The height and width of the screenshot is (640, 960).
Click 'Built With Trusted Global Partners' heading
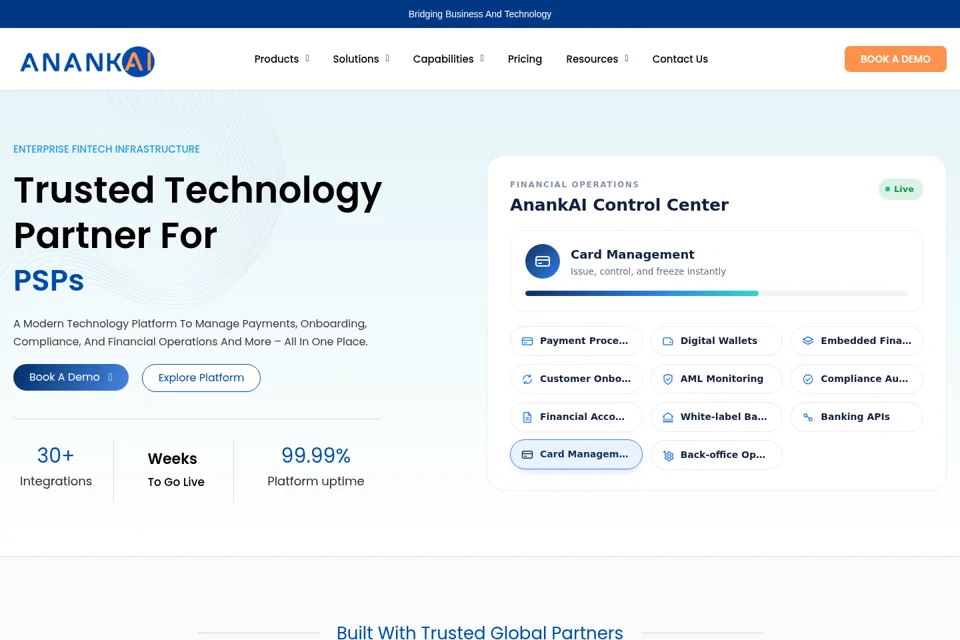(480, 632)
